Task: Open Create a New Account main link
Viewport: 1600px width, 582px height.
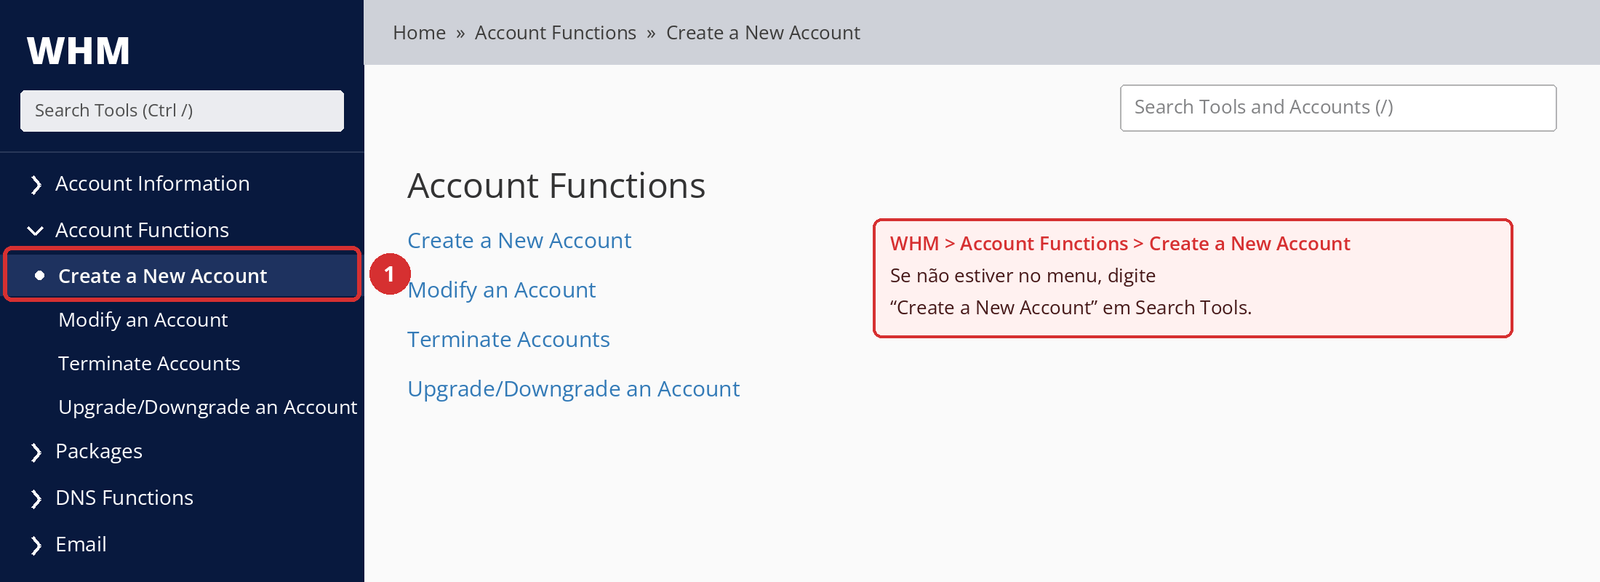Action: [x=519, y=241]
